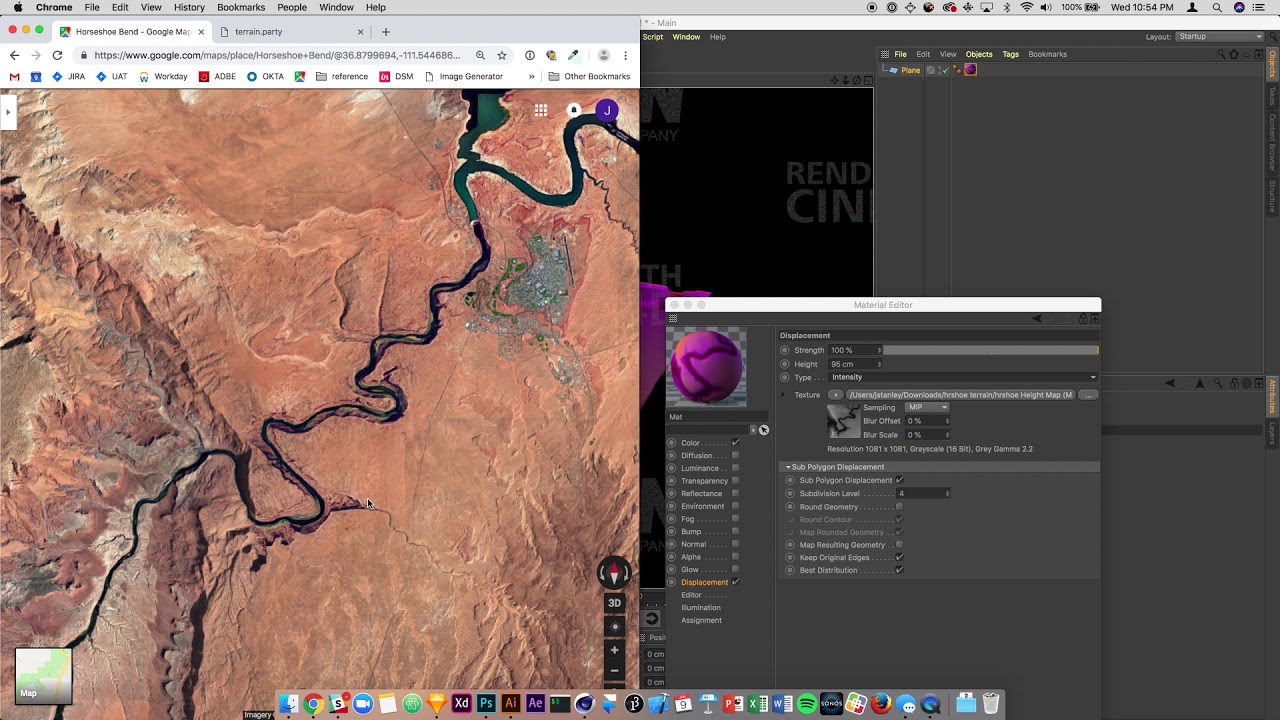This screenshot has width=1280, height=720.
Task: Enable the Bump channel checkbox
Action: pyautogui.click(x=735, y=531)
